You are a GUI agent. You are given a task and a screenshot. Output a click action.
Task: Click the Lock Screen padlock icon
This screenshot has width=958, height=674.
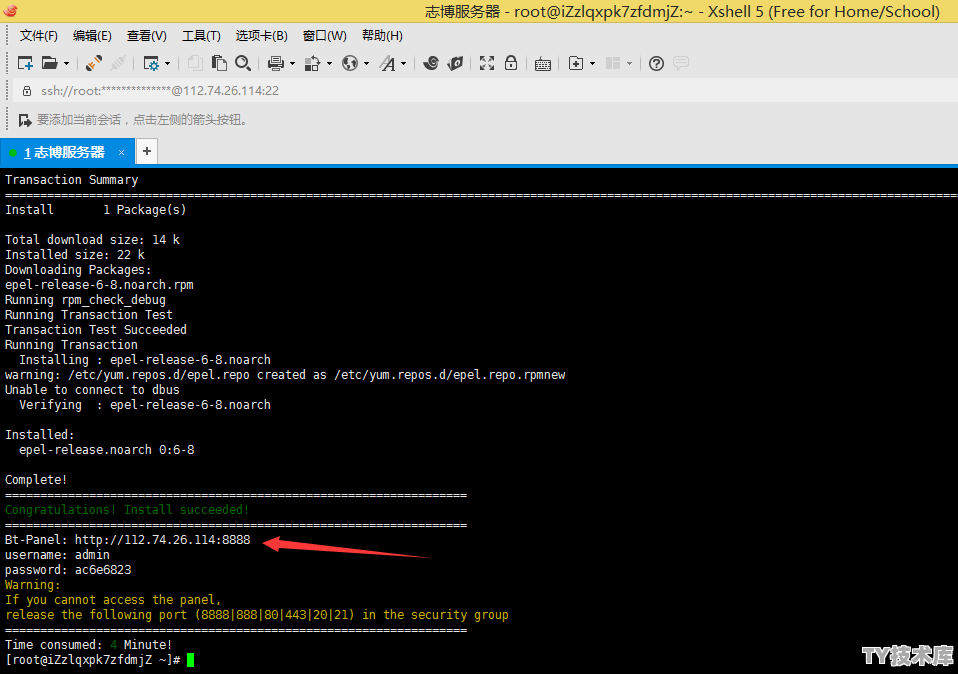click(511, 63)
